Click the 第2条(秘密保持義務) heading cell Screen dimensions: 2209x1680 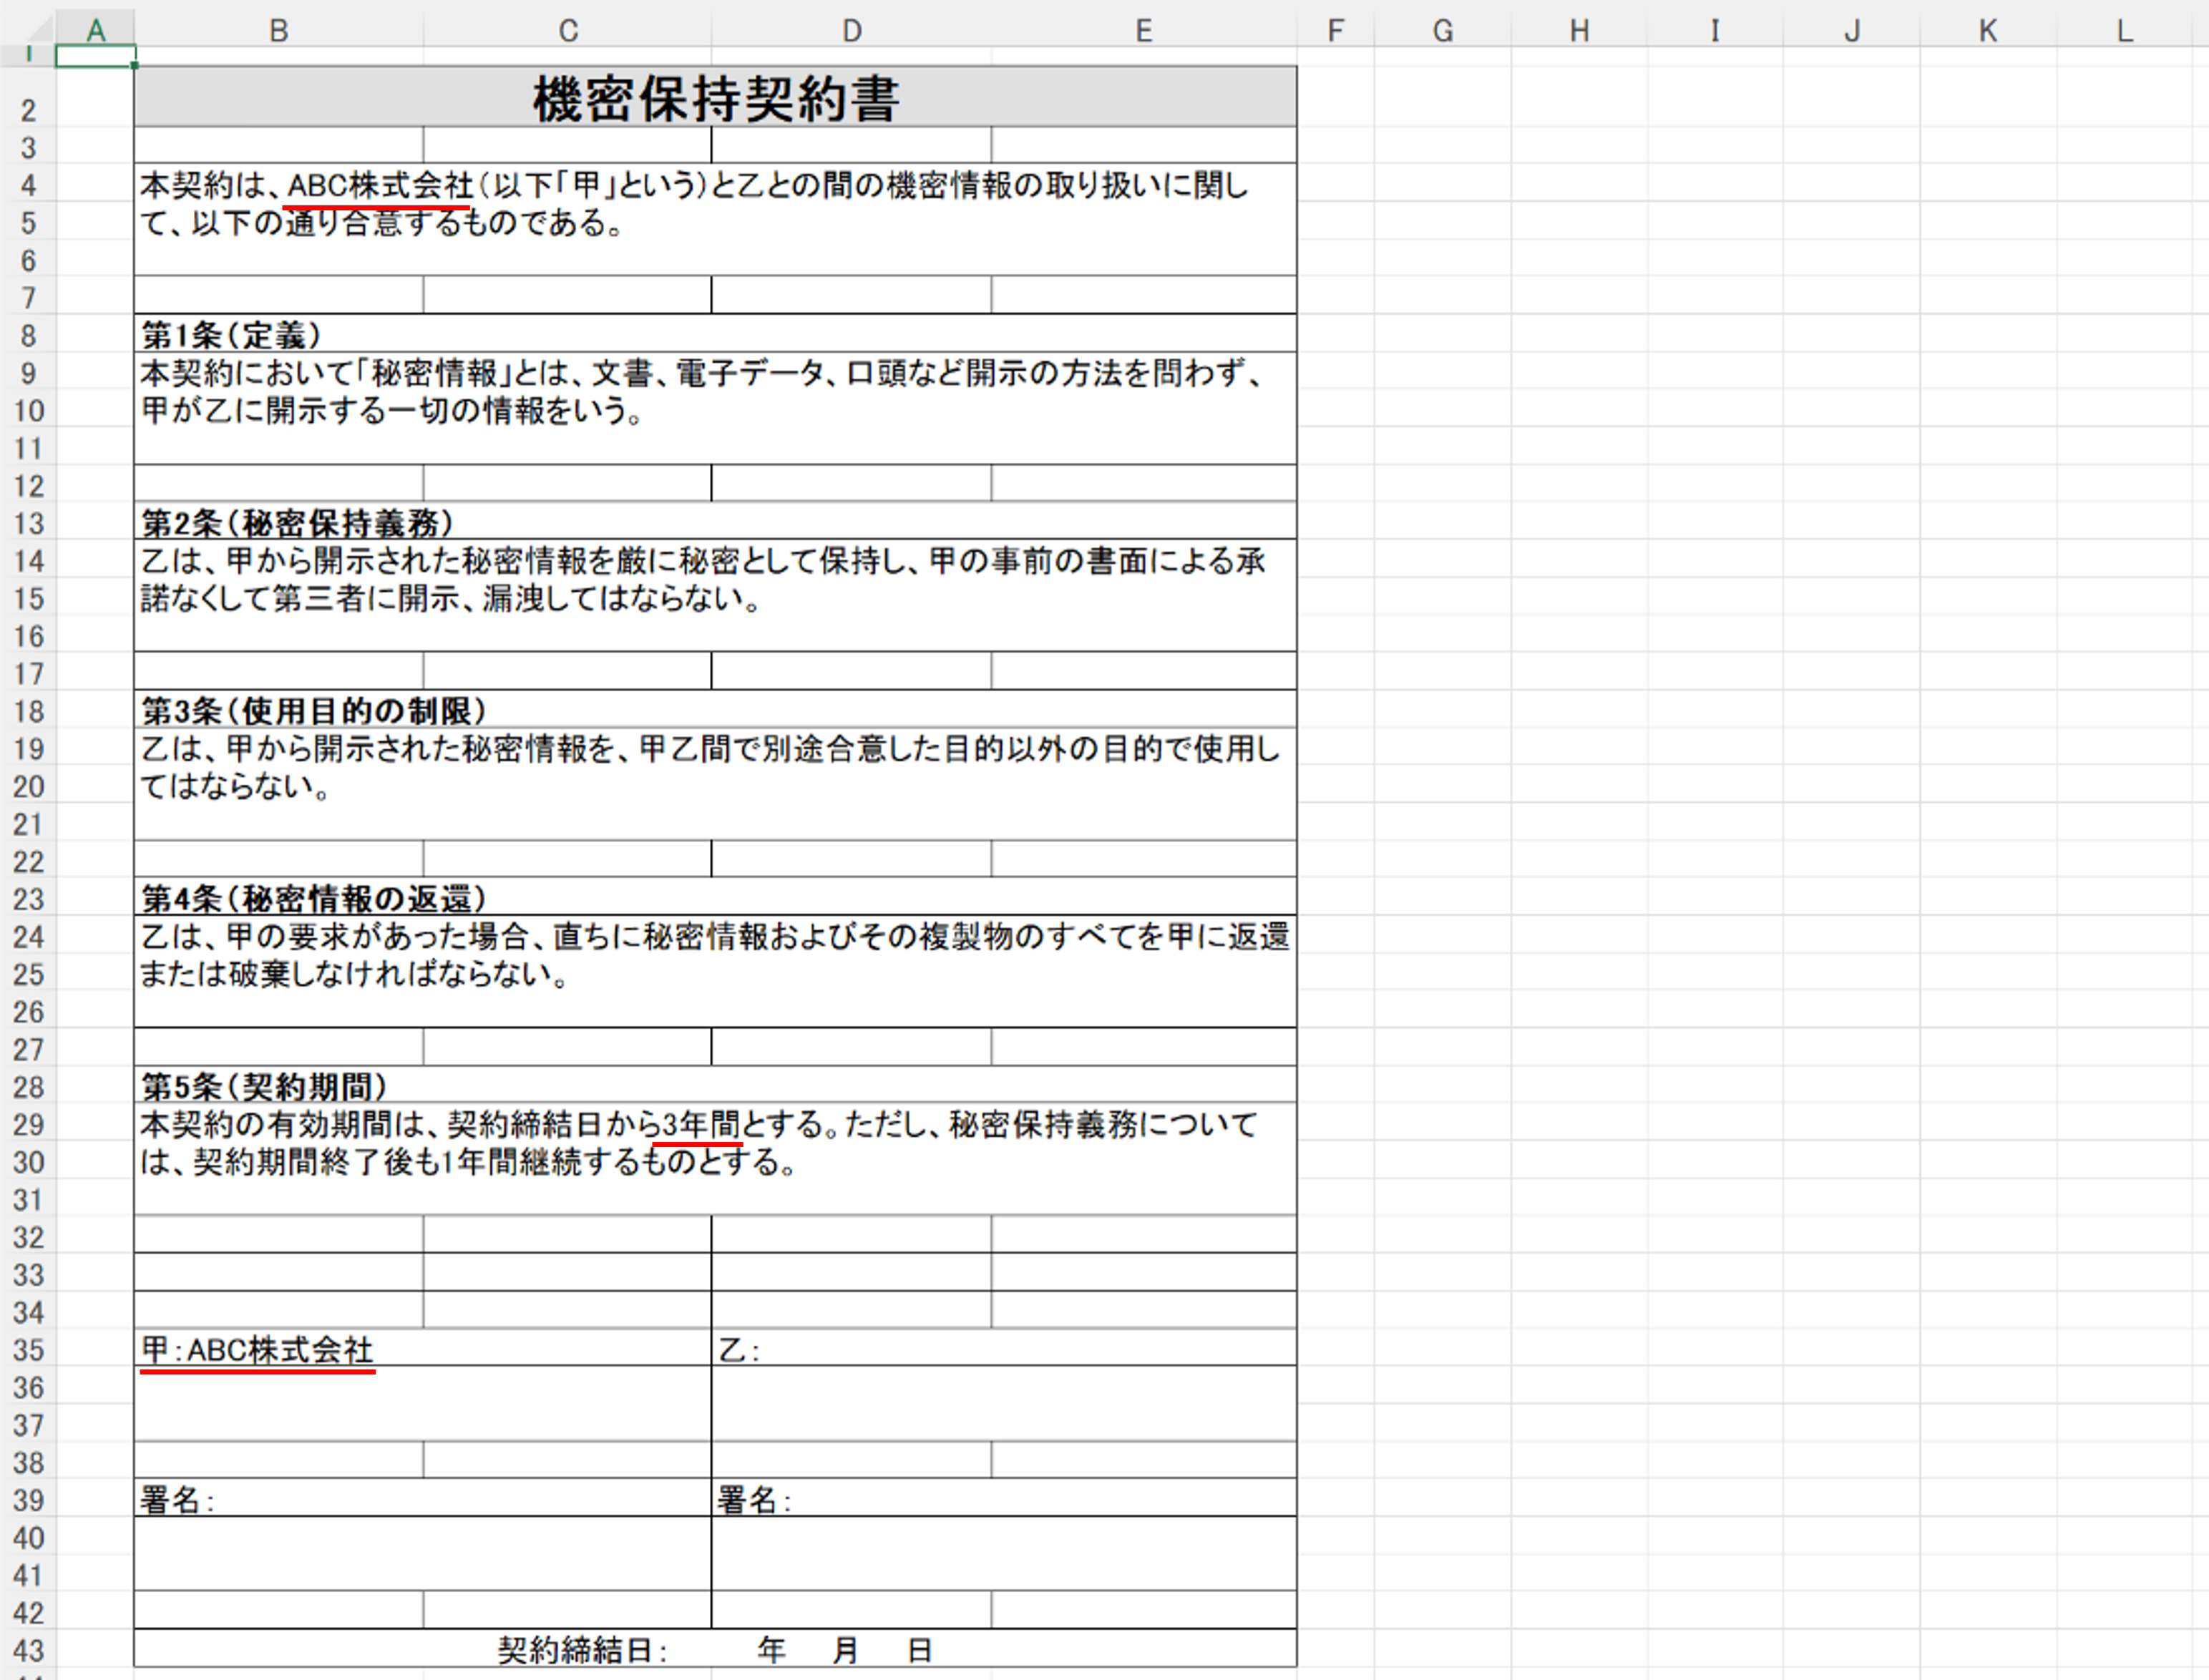[298, 523]
